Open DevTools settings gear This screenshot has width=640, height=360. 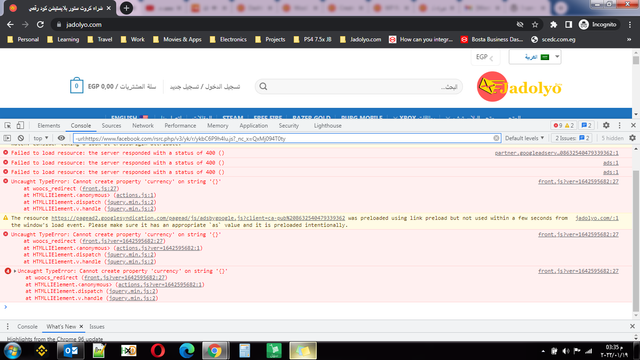(606, 125)
